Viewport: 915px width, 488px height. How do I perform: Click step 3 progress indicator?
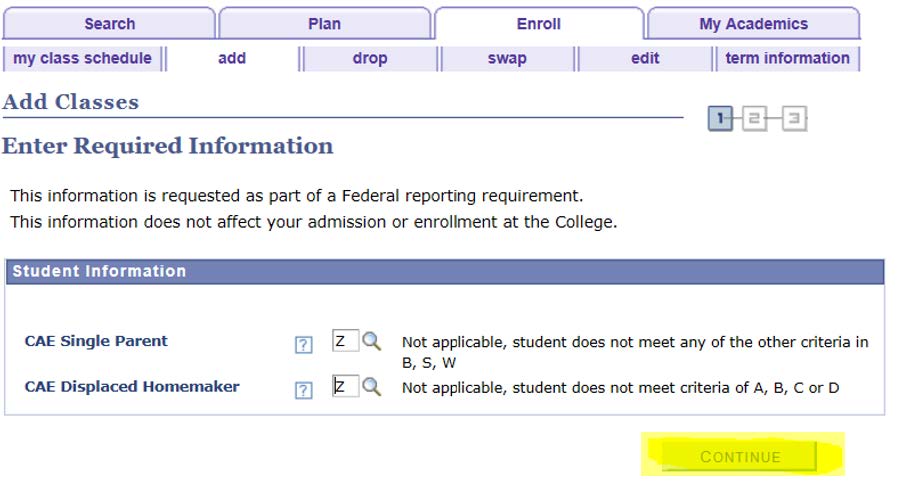coord(794,120)
